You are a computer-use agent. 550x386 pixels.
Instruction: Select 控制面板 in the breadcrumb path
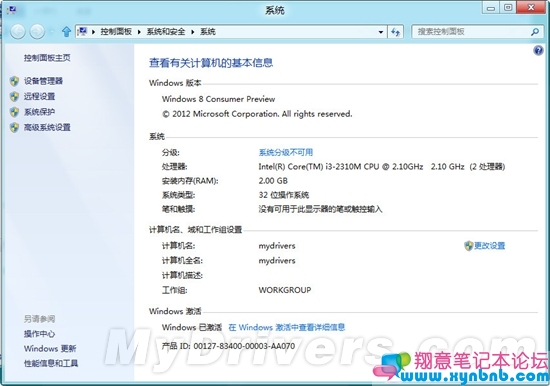[x=116, y=32]
